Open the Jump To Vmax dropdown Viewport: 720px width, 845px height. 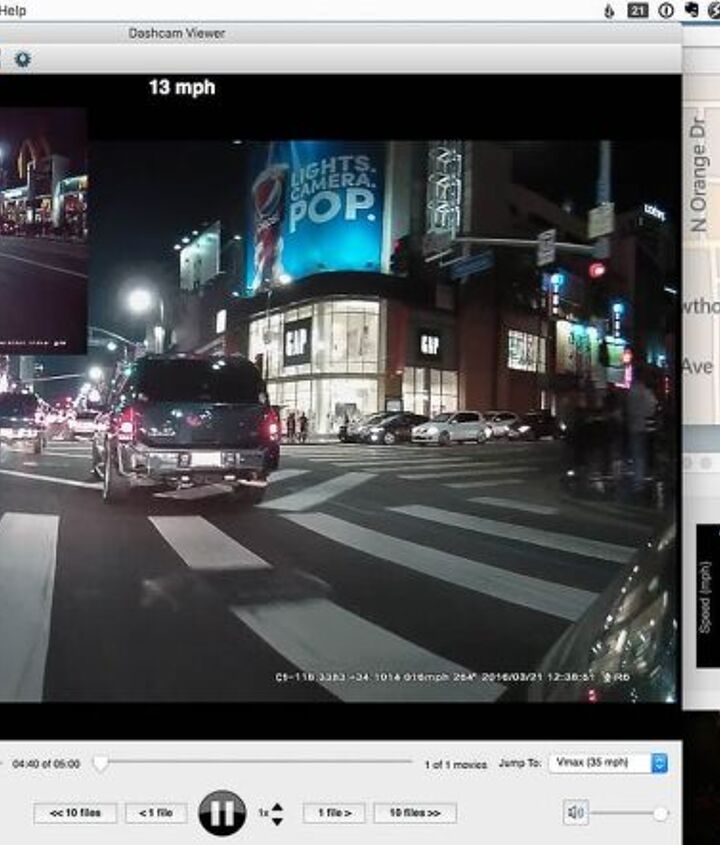pyautogui.click(x=608, y=763)
